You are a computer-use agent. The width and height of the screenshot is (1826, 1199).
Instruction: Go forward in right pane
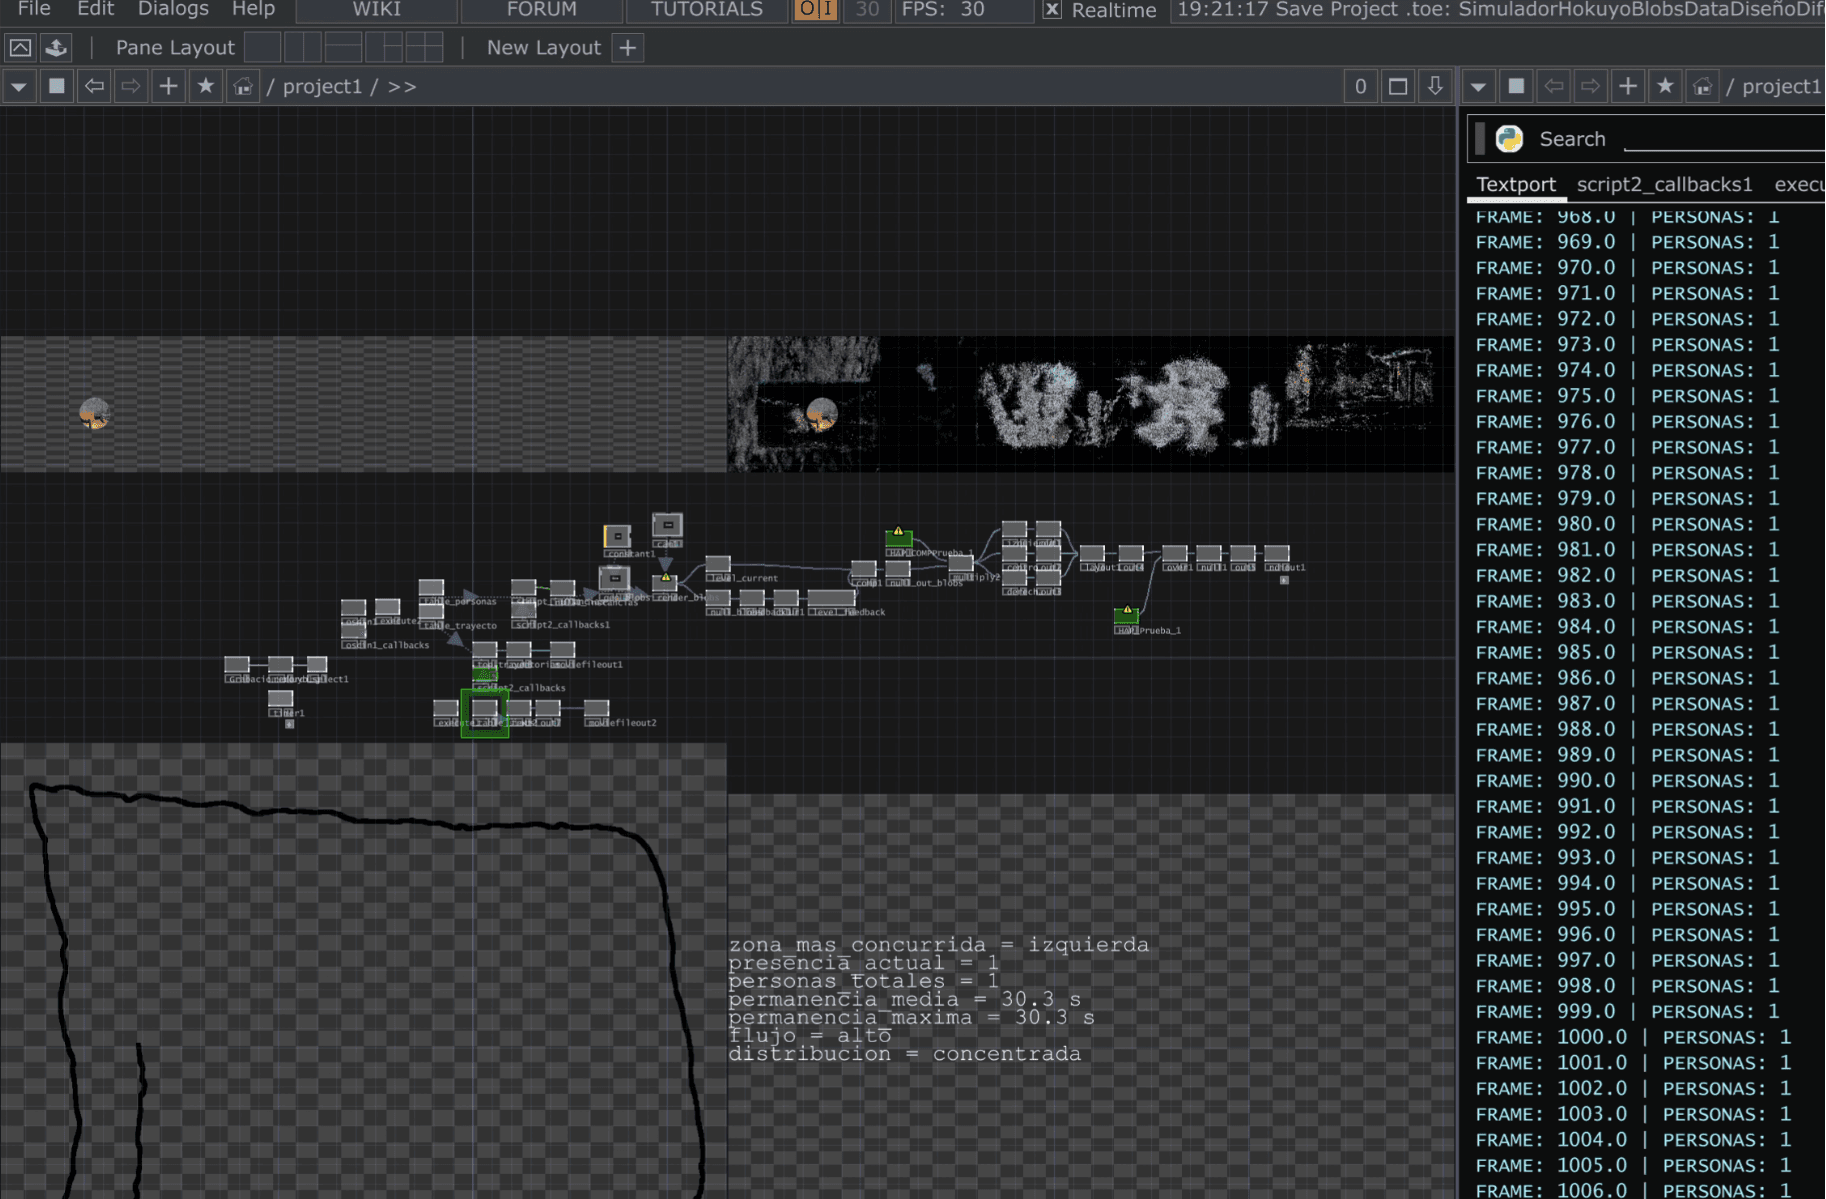click(1591, 86)
